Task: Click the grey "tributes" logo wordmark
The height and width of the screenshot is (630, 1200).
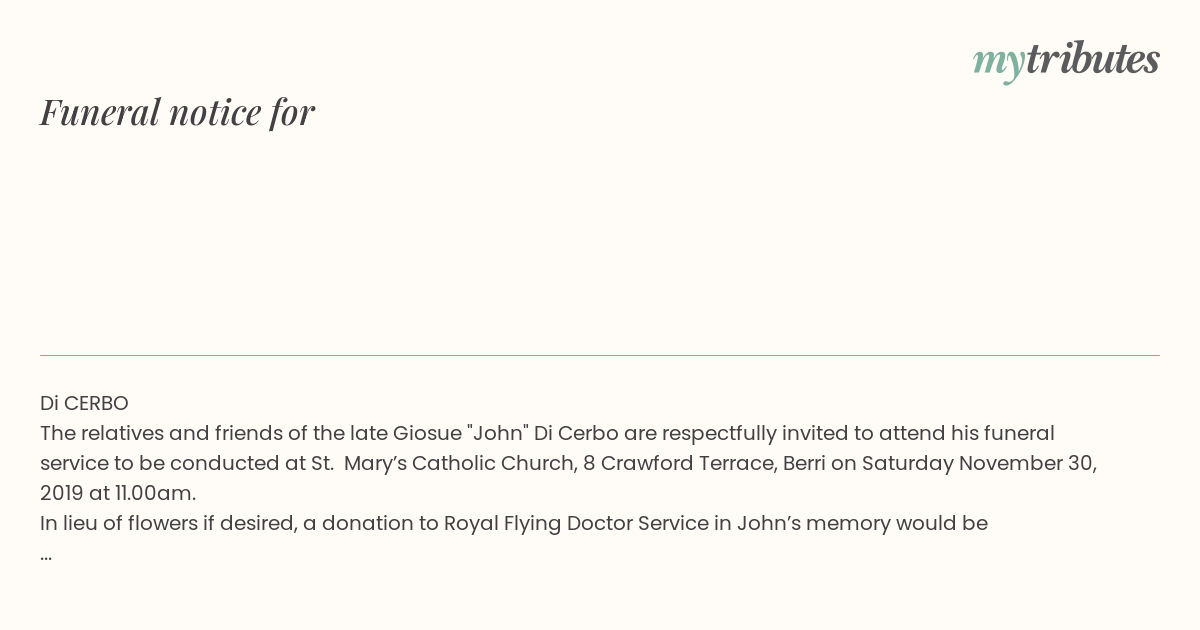Action: (1092, 60)
